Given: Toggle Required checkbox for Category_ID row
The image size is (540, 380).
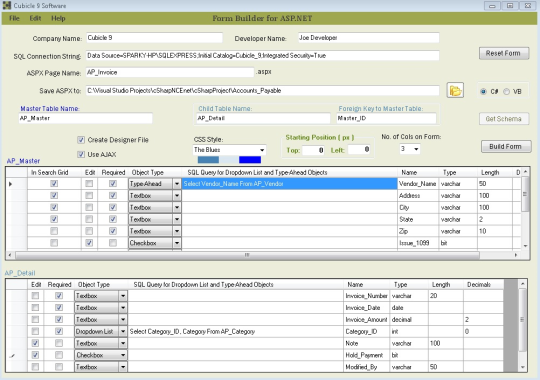Looking at the screenshot, I should click(x=59, y=331).
